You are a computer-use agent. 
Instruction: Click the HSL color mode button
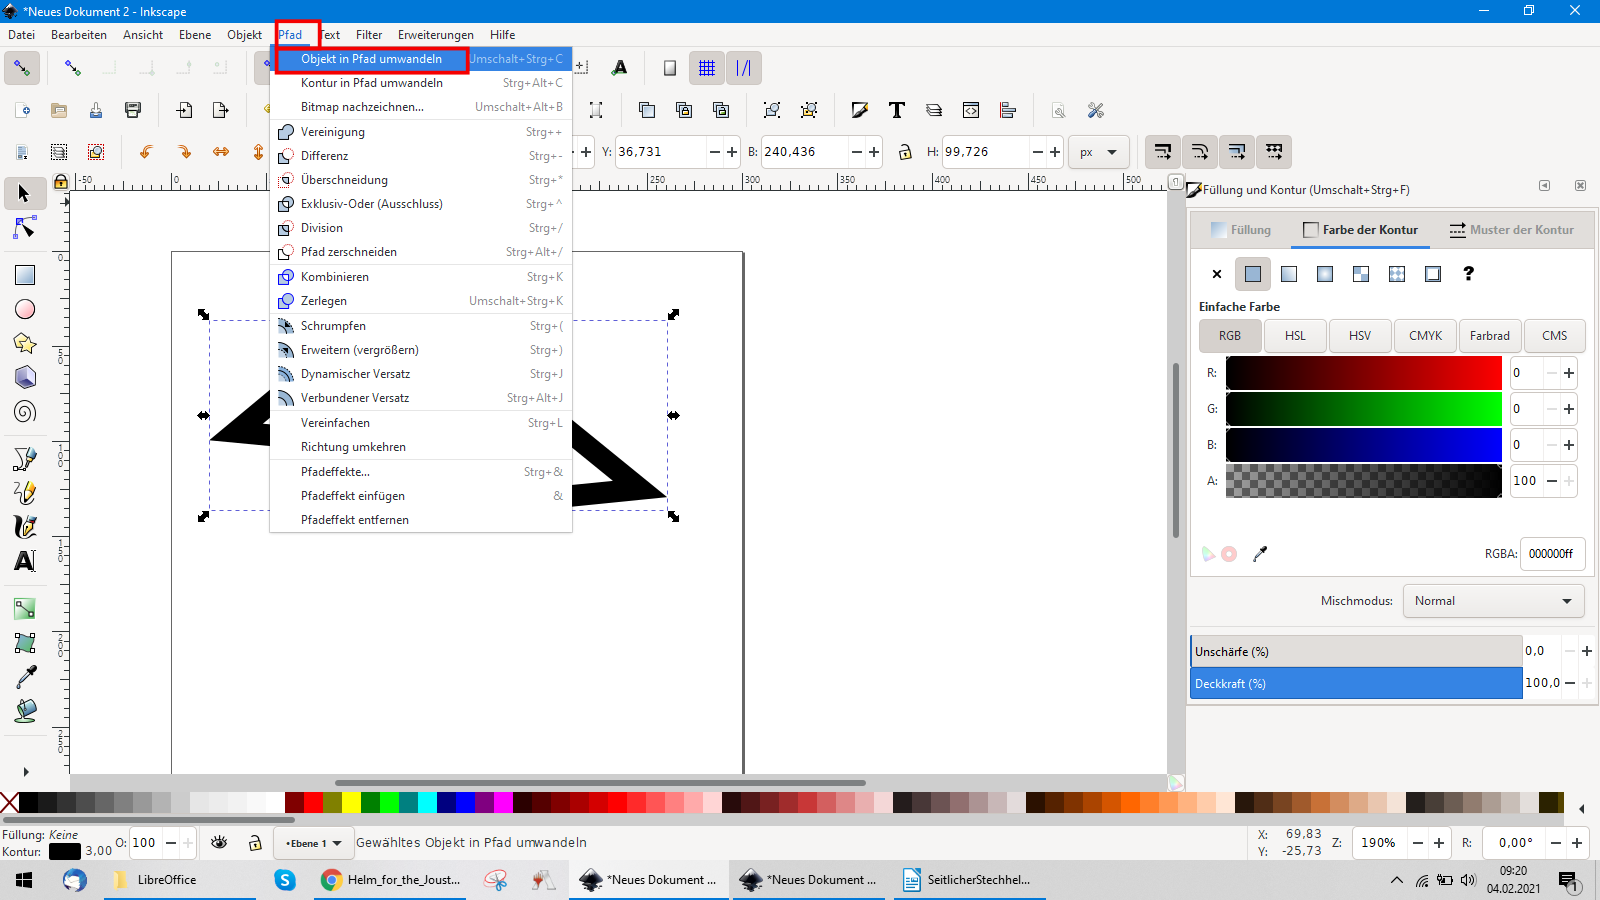(1295, 336)
